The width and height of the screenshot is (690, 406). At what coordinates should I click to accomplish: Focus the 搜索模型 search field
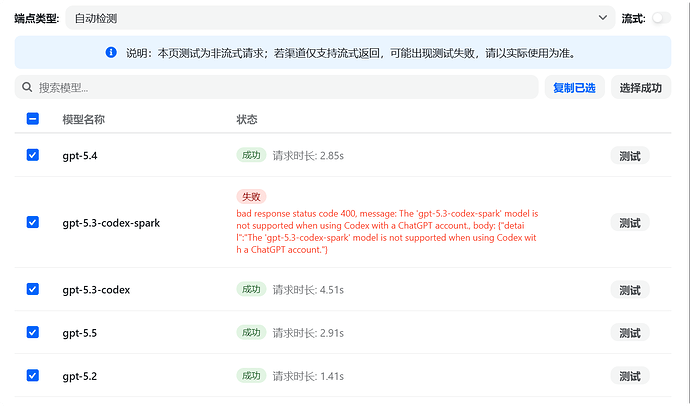click(276, 87)
